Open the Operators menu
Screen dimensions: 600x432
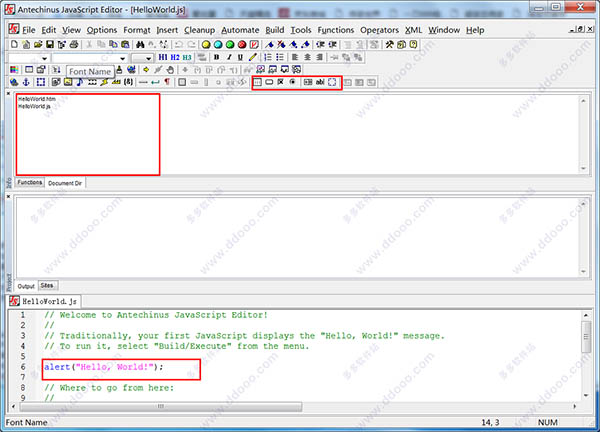pyautogui.click(x=379, y=30)
